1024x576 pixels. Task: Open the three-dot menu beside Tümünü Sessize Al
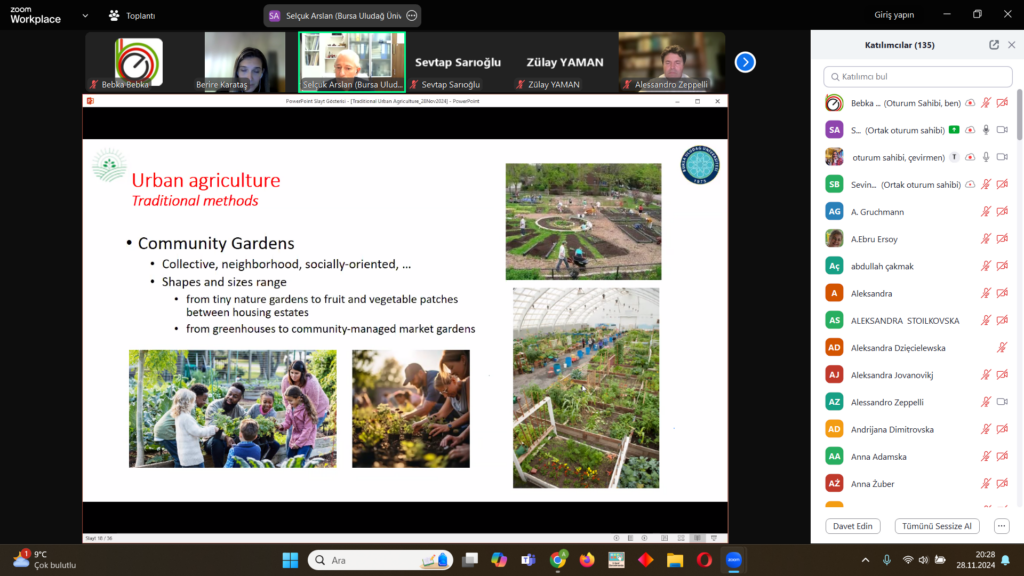(1001, 526)
